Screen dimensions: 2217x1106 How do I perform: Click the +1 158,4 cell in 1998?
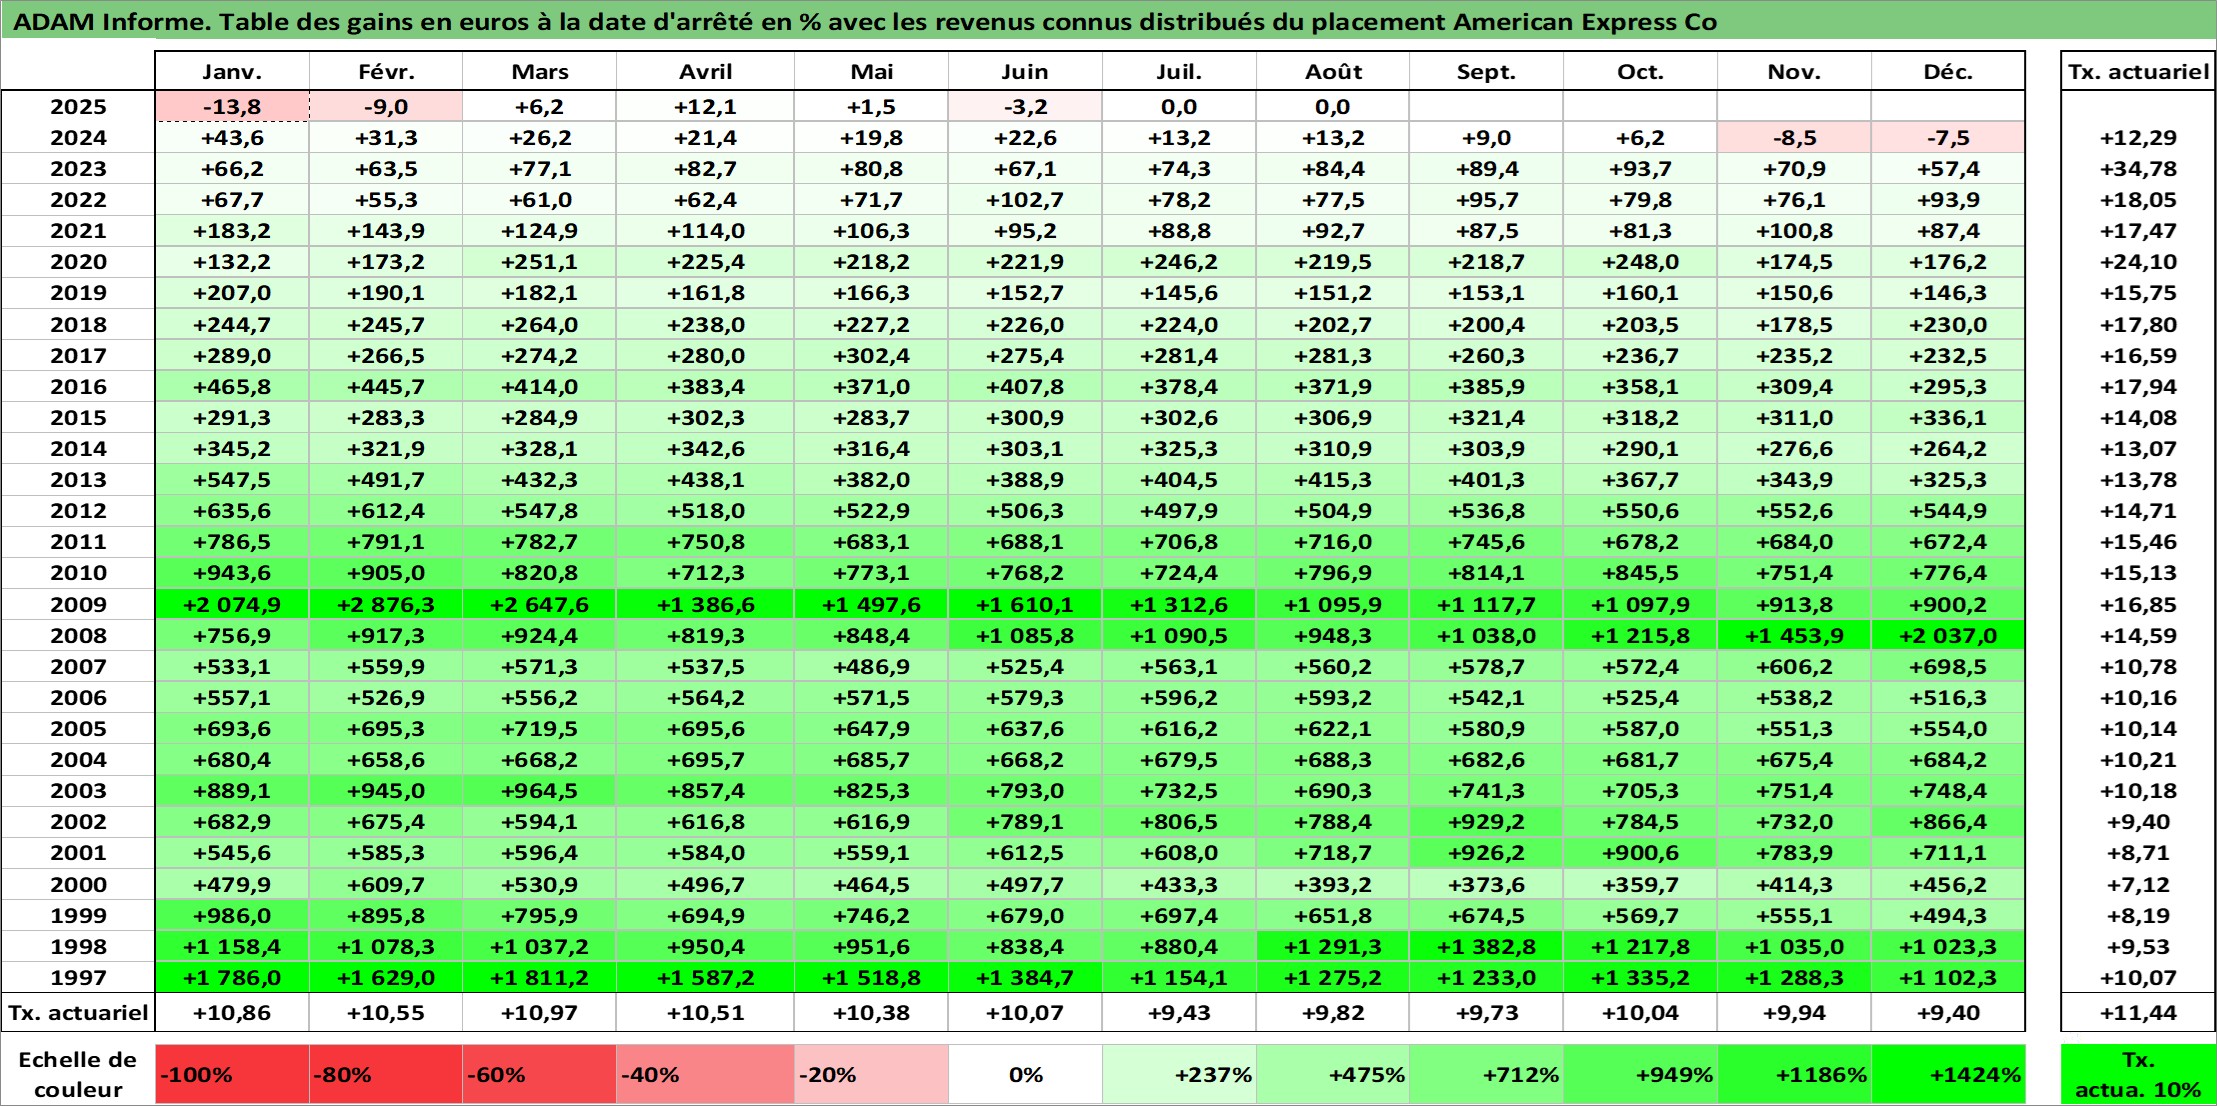(232, 946)
